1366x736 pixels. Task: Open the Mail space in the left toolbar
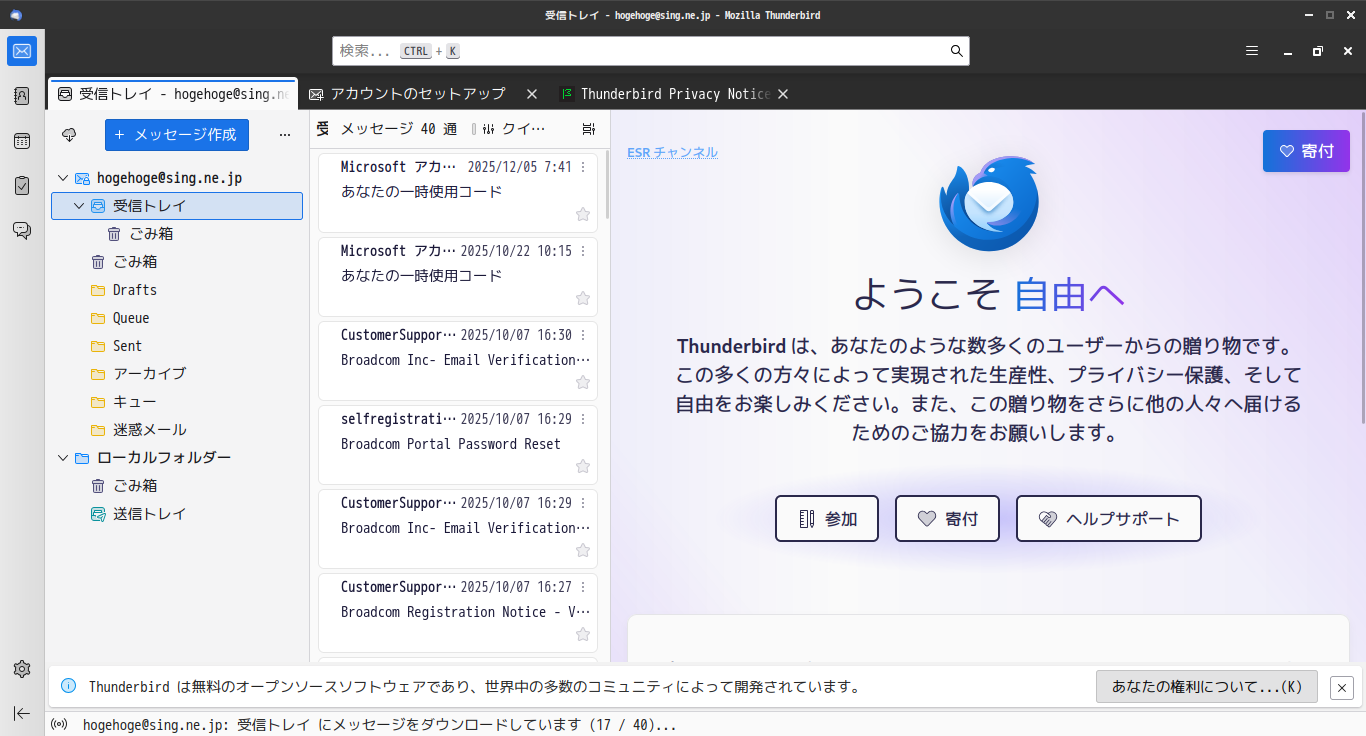pos(22,51)
